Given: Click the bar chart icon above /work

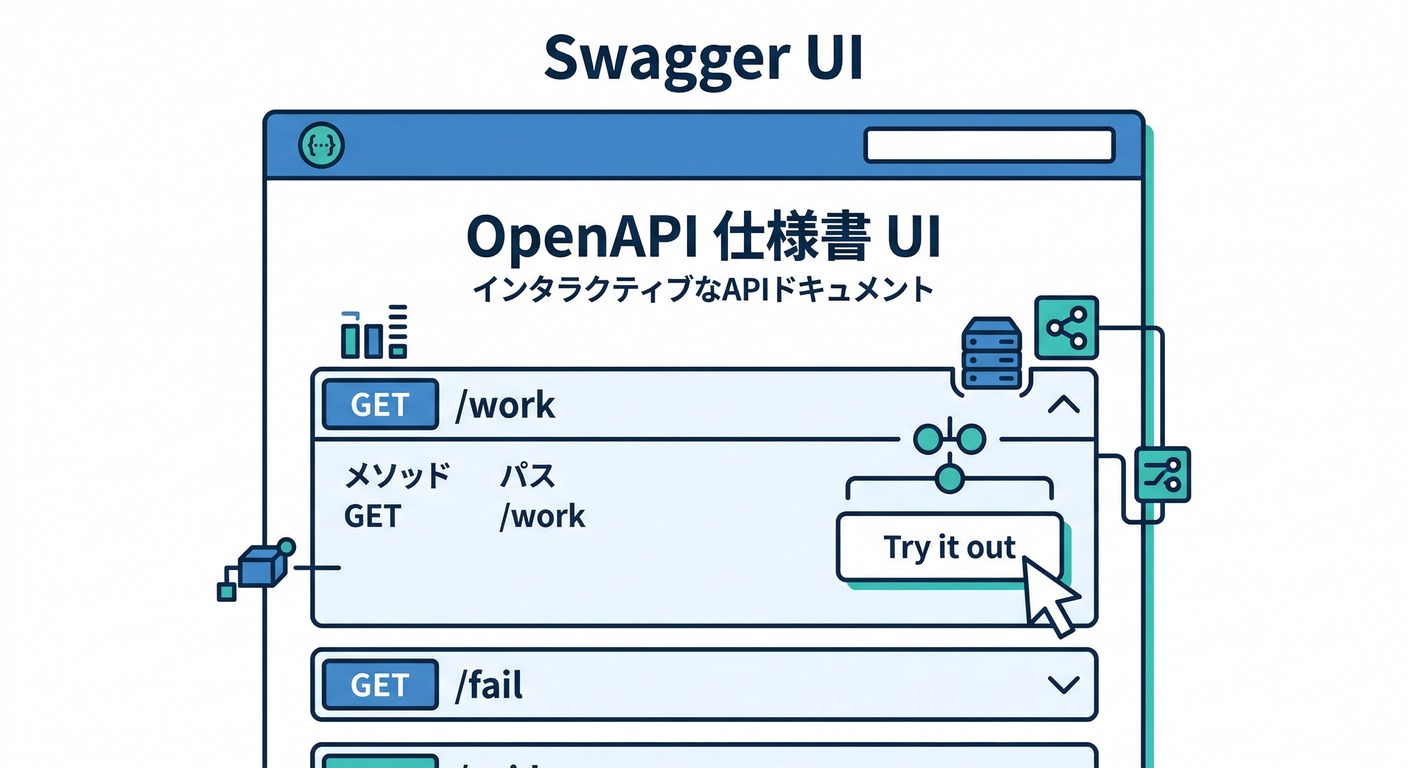Looking at the screenshot, I should 374,331.
